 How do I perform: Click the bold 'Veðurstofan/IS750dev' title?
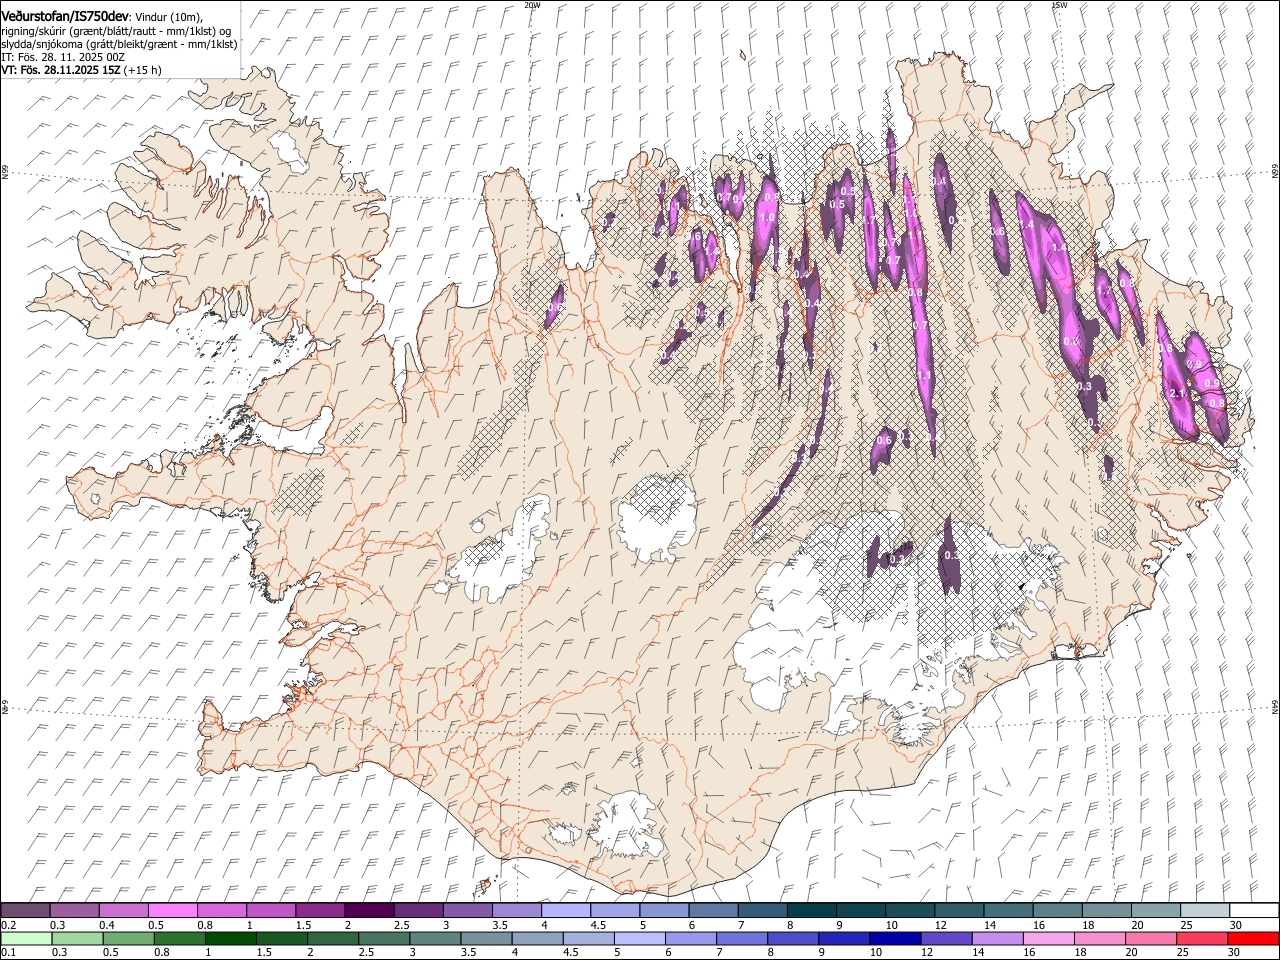(x=65, y=16)
